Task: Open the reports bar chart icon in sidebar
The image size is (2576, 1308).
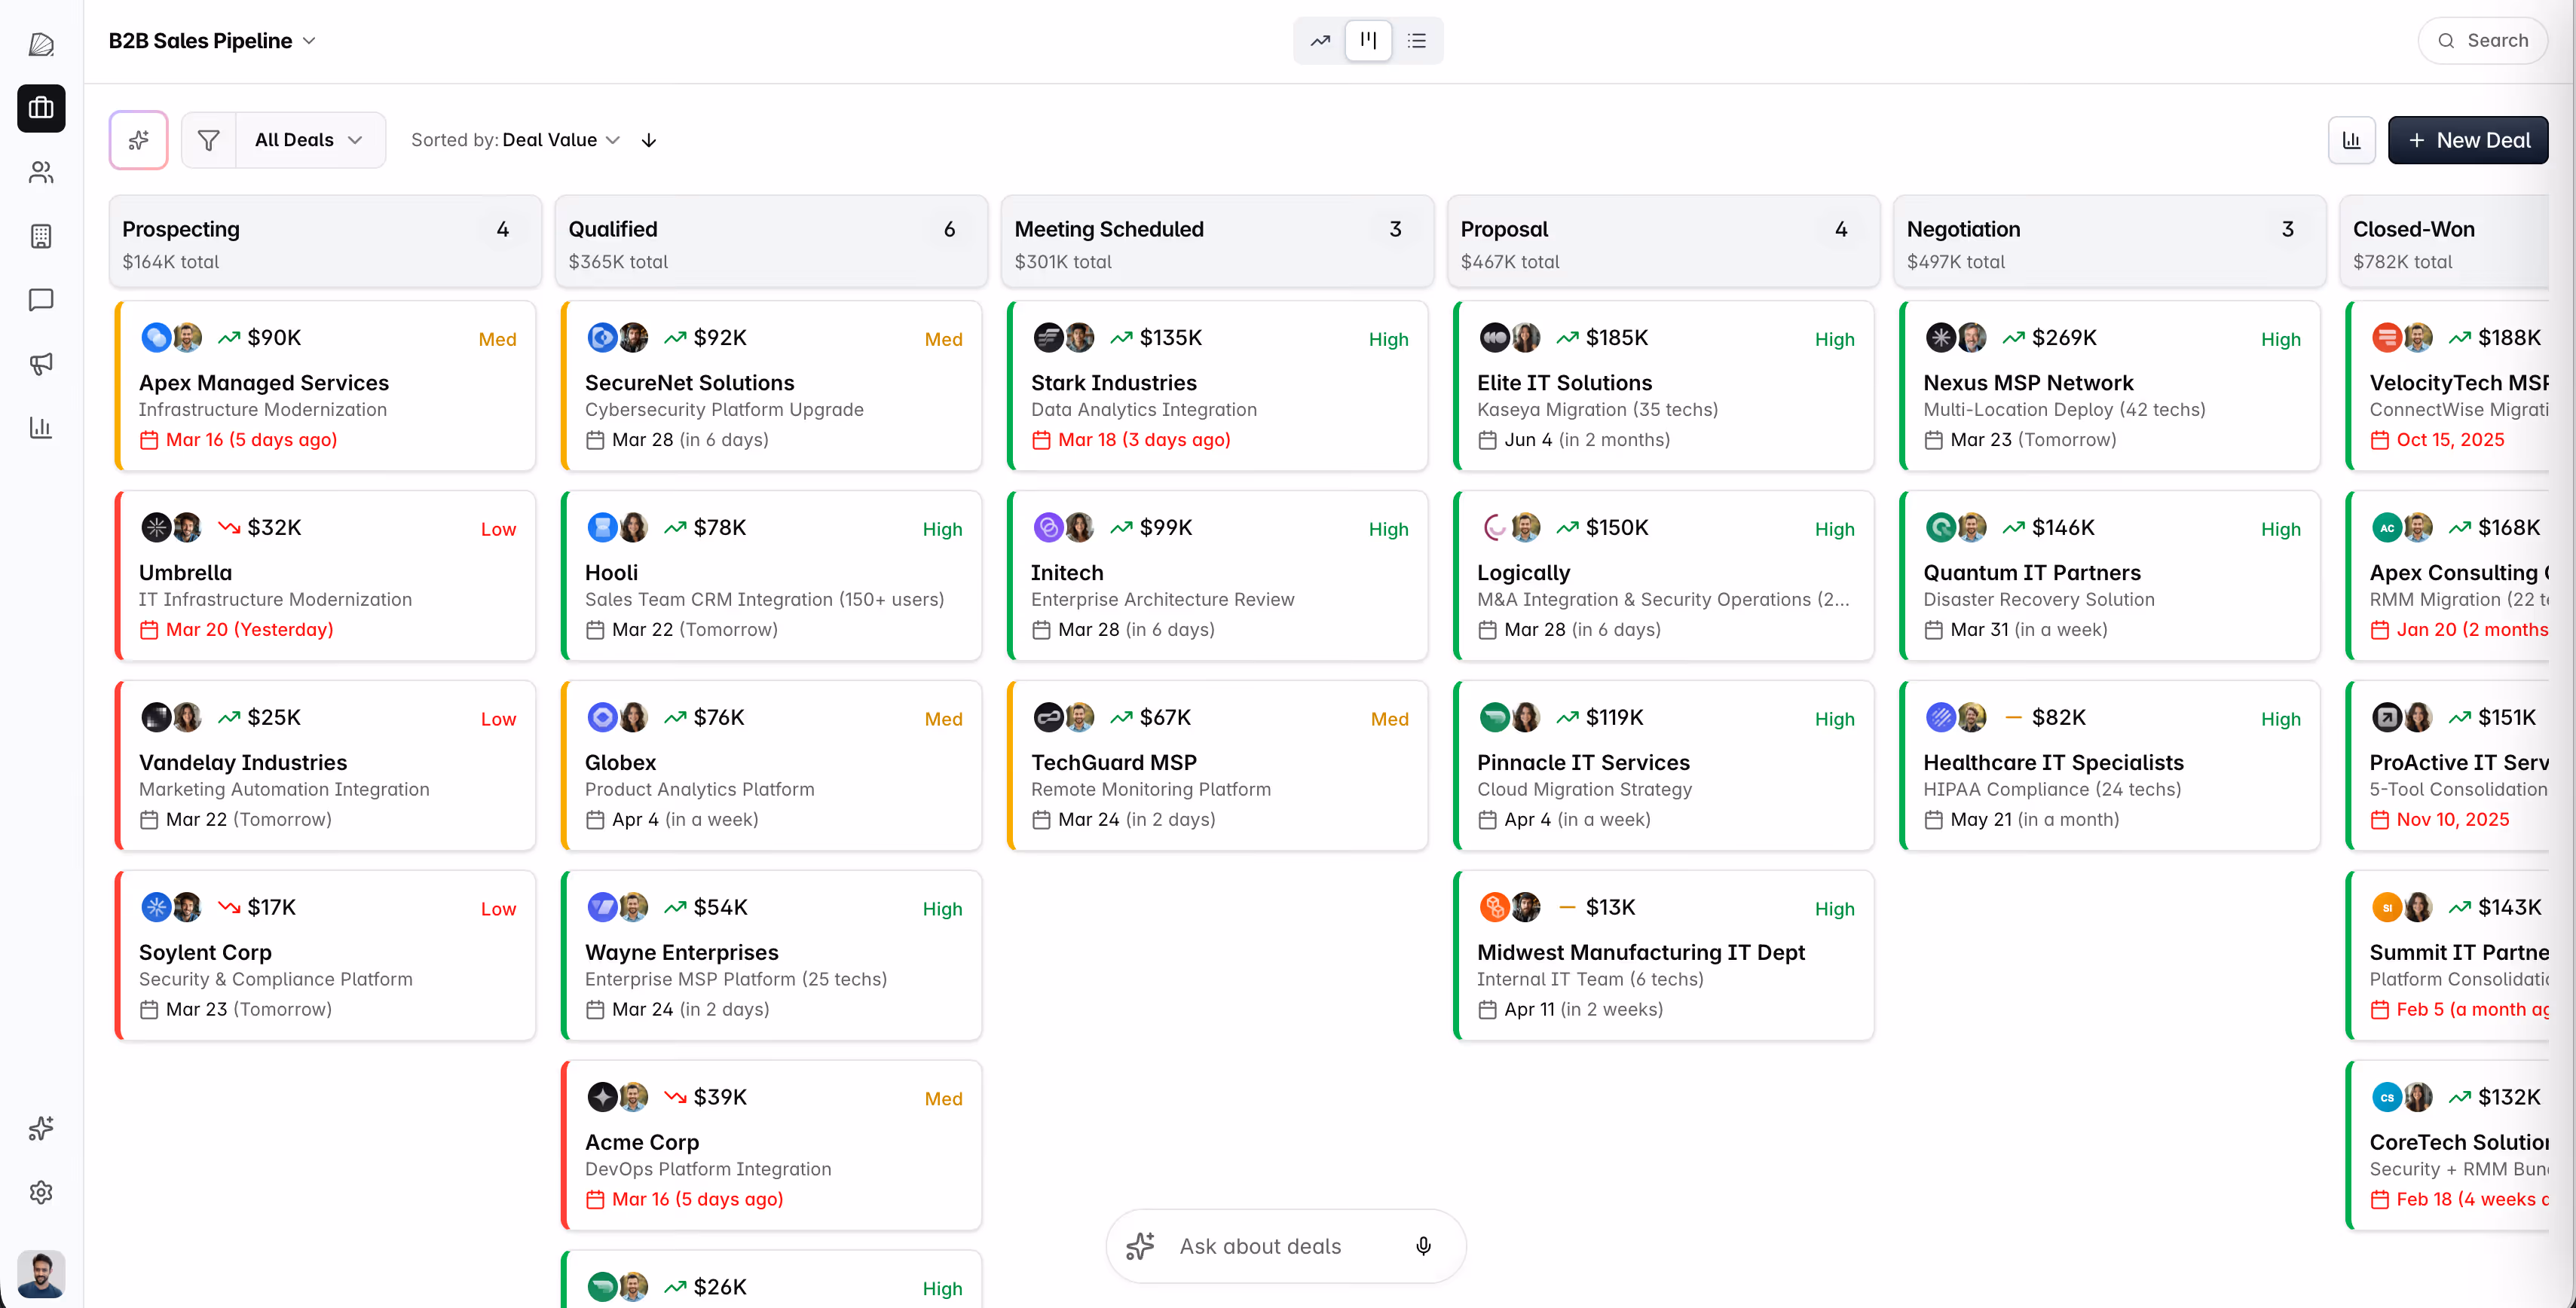Action: click(x=41, y=428)
